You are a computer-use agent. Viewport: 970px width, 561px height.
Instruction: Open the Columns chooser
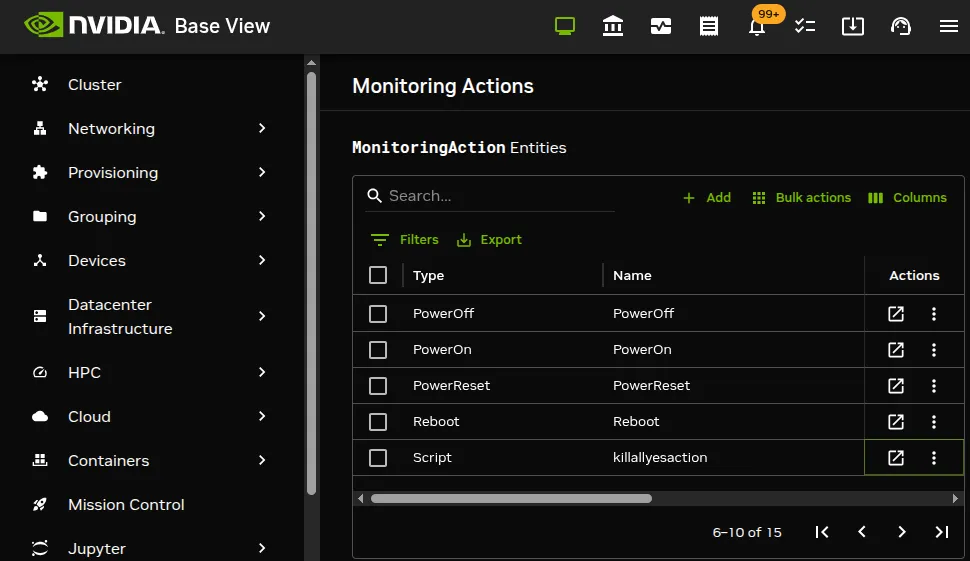coord(907,197)
